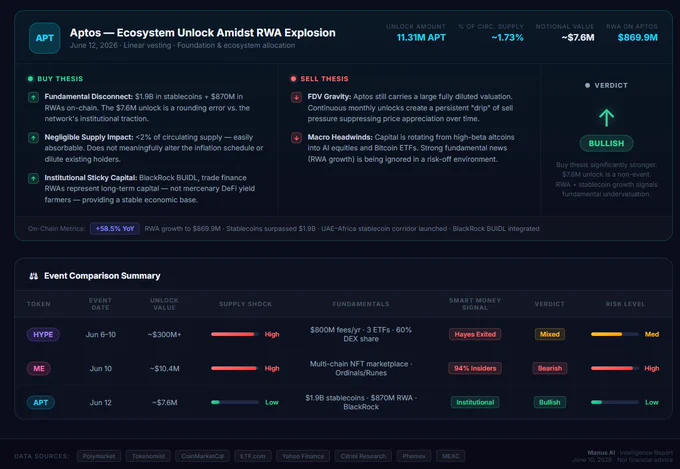Click the BULLISH verdict badge
This screenshot has height=469, width=680.
[x=606, y=144]
